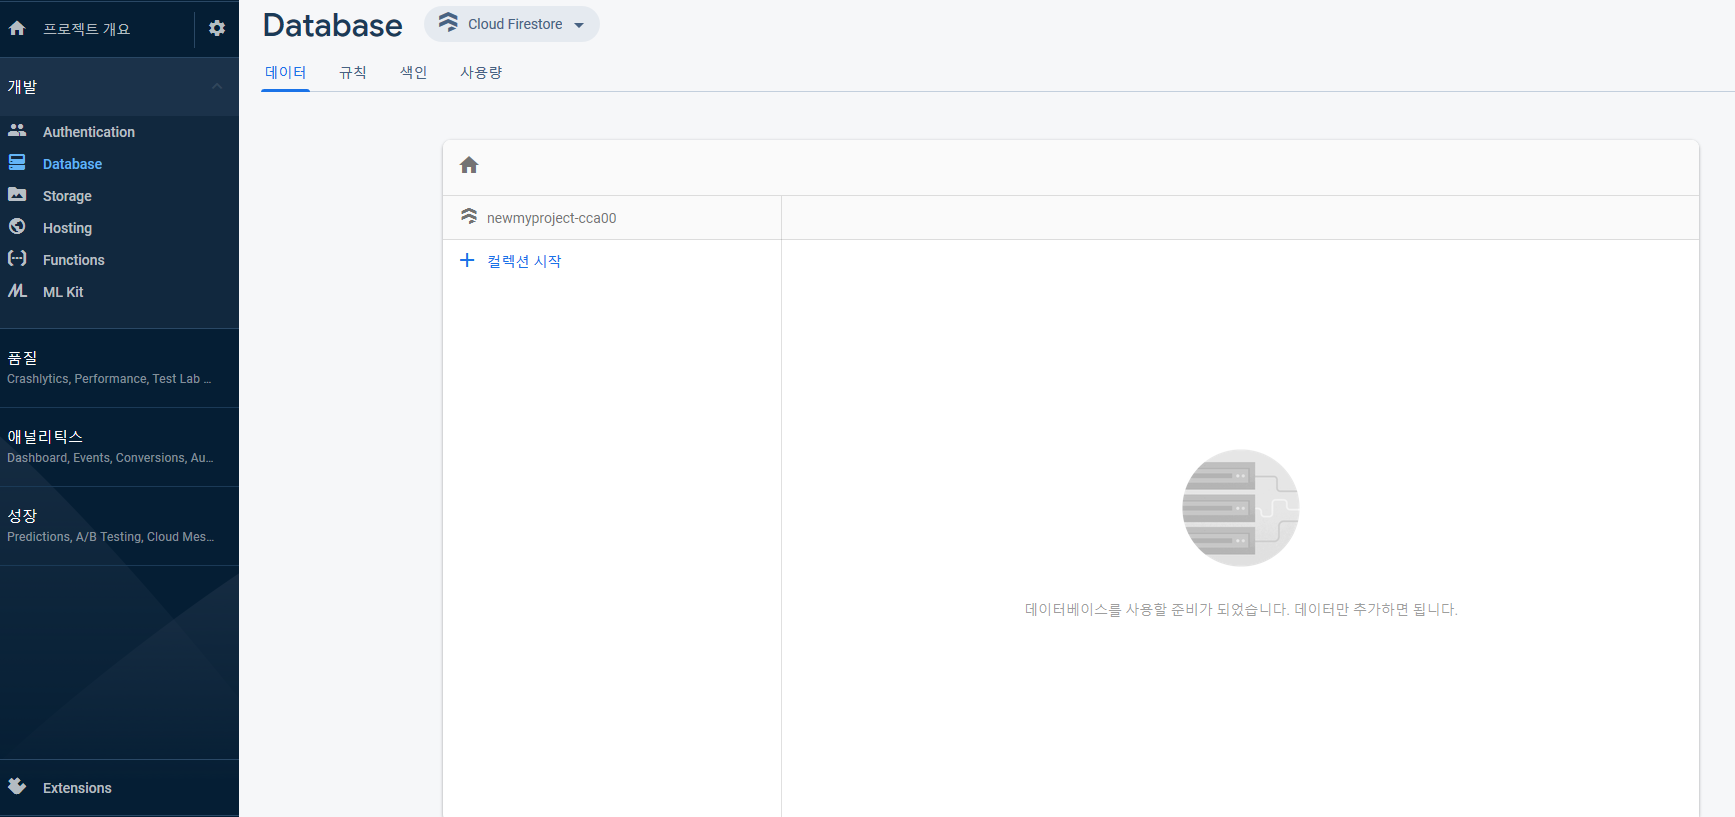1735x817 pixels.
Task: Click Crashlytics, Performance, Test Lab subtitle
Action: (109, 379)
